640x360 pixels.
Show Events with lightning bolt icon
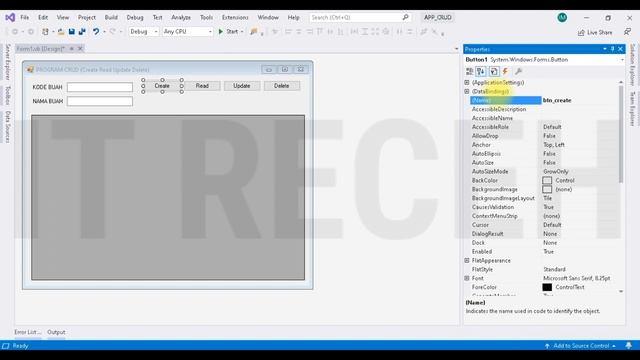point(505,71)
